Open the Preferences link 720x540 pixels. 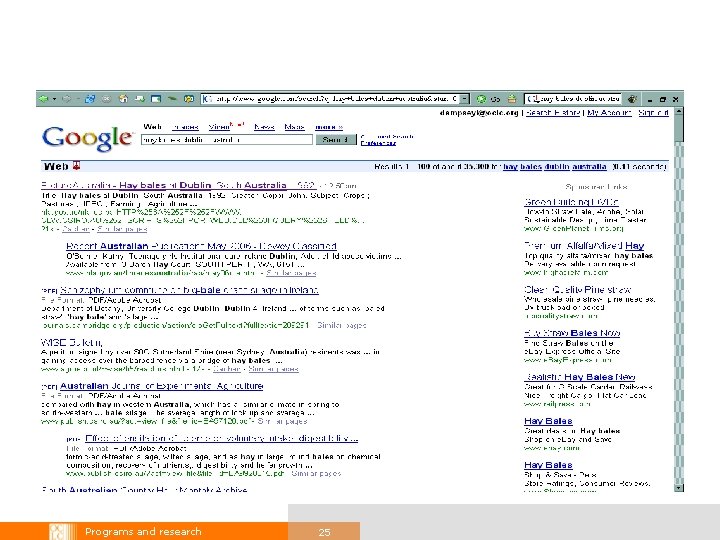coord(378,143)
